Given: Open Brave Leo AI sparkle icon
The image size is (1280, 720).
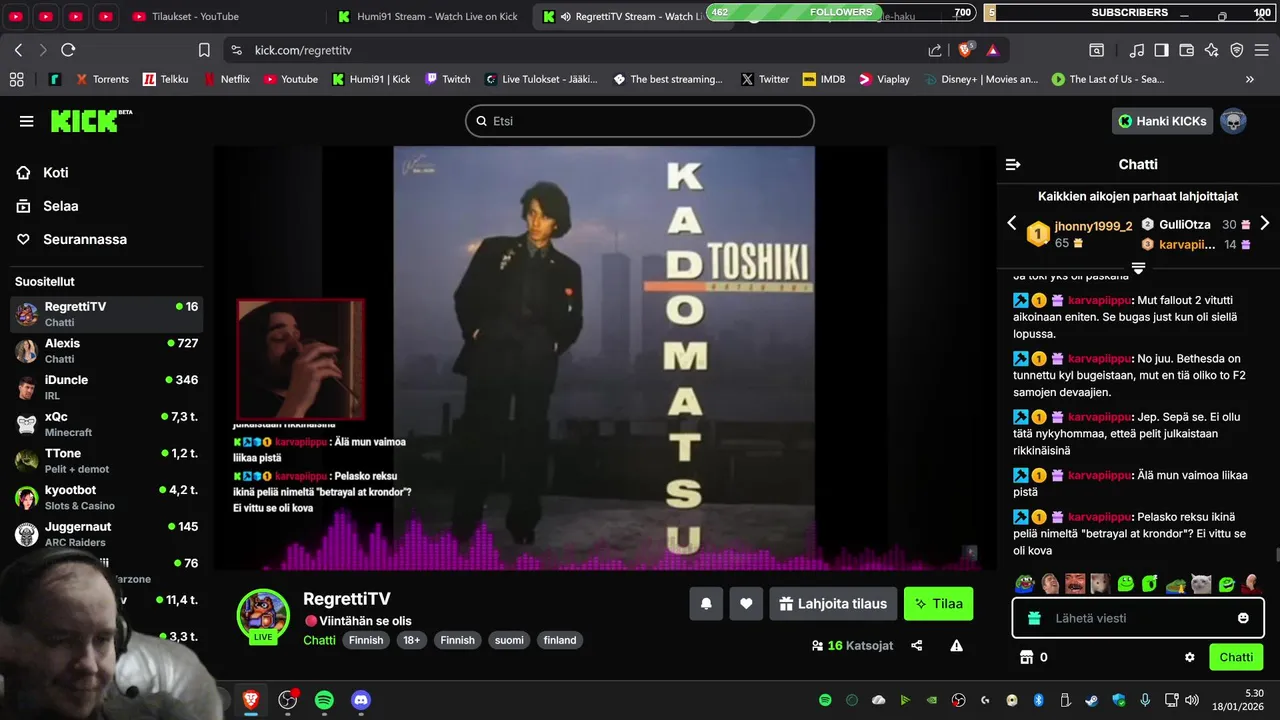Looking at the screenshot, I should coord(1211,50).
